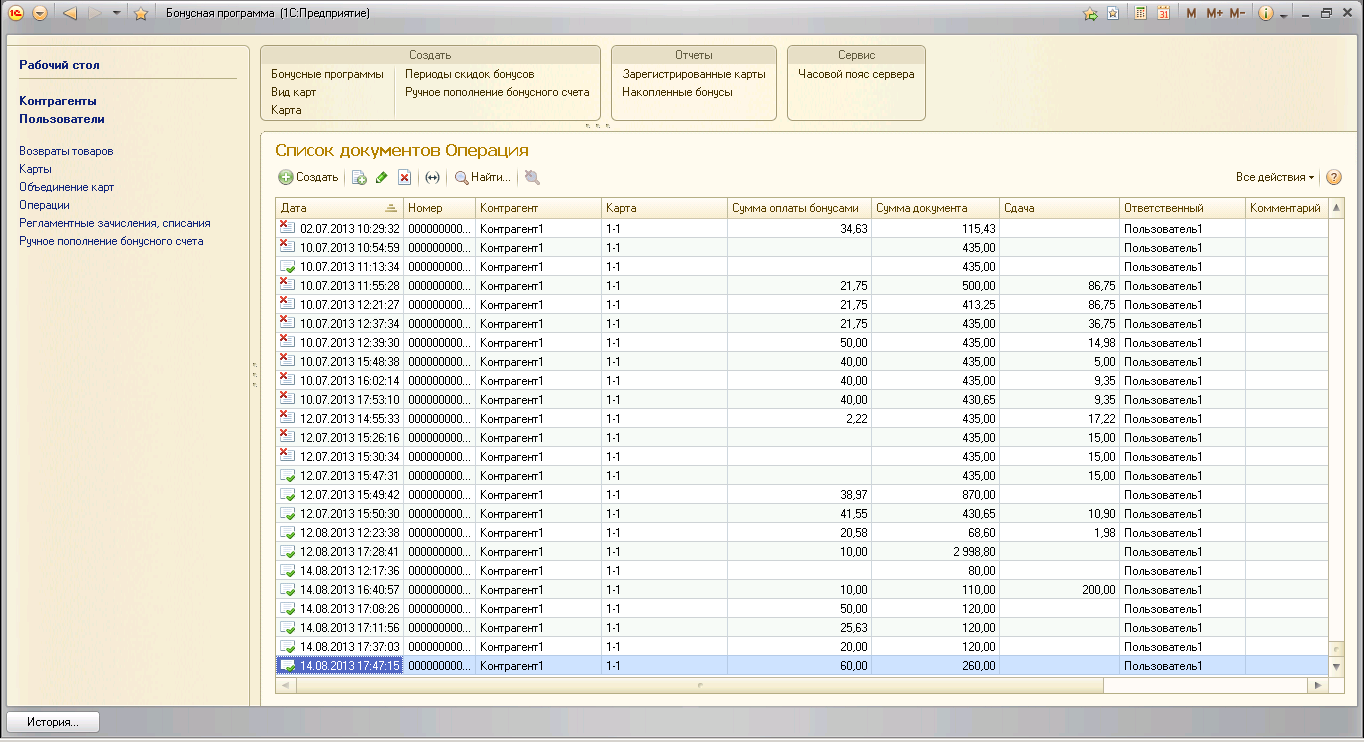
Task: Go back with the left arrow
Action: point(70,13)
